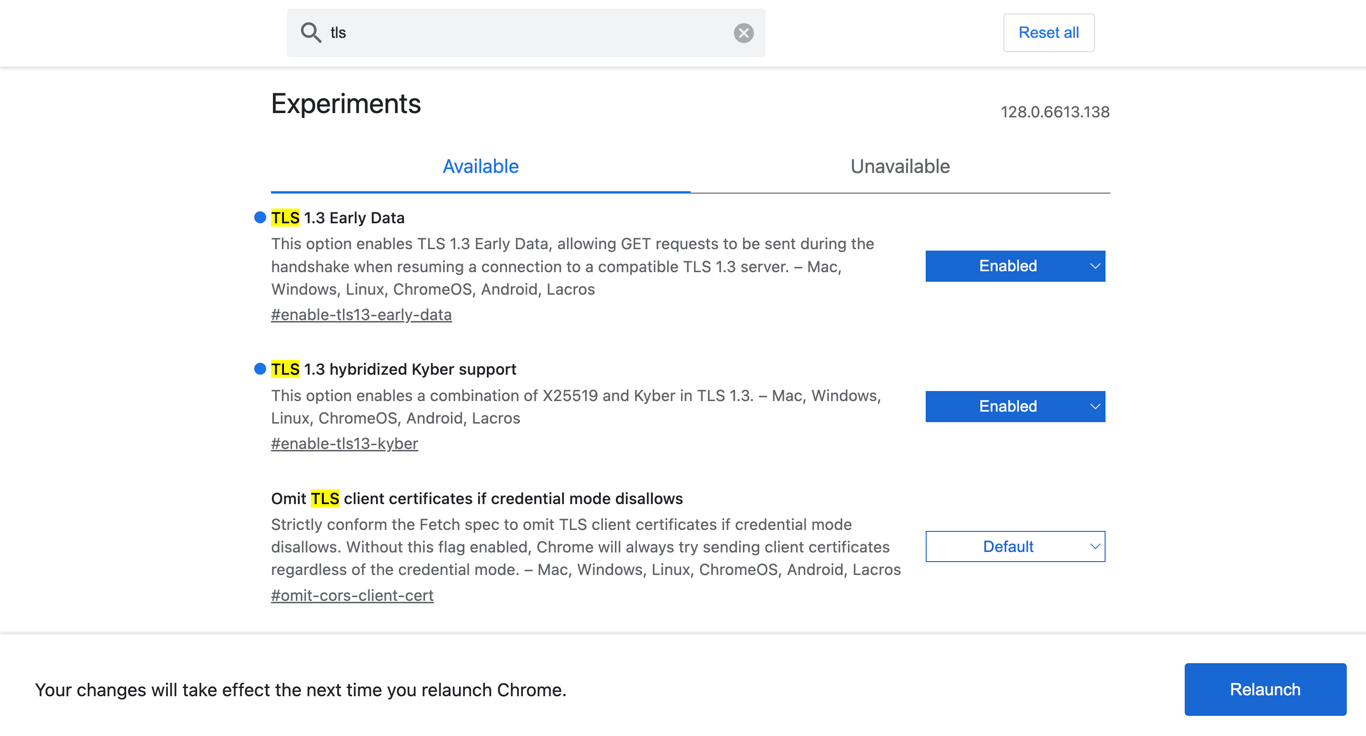Click the Omit TLS client certificates flag title
The height and width of the screenshot is (736, 1366).
[477, 497]
